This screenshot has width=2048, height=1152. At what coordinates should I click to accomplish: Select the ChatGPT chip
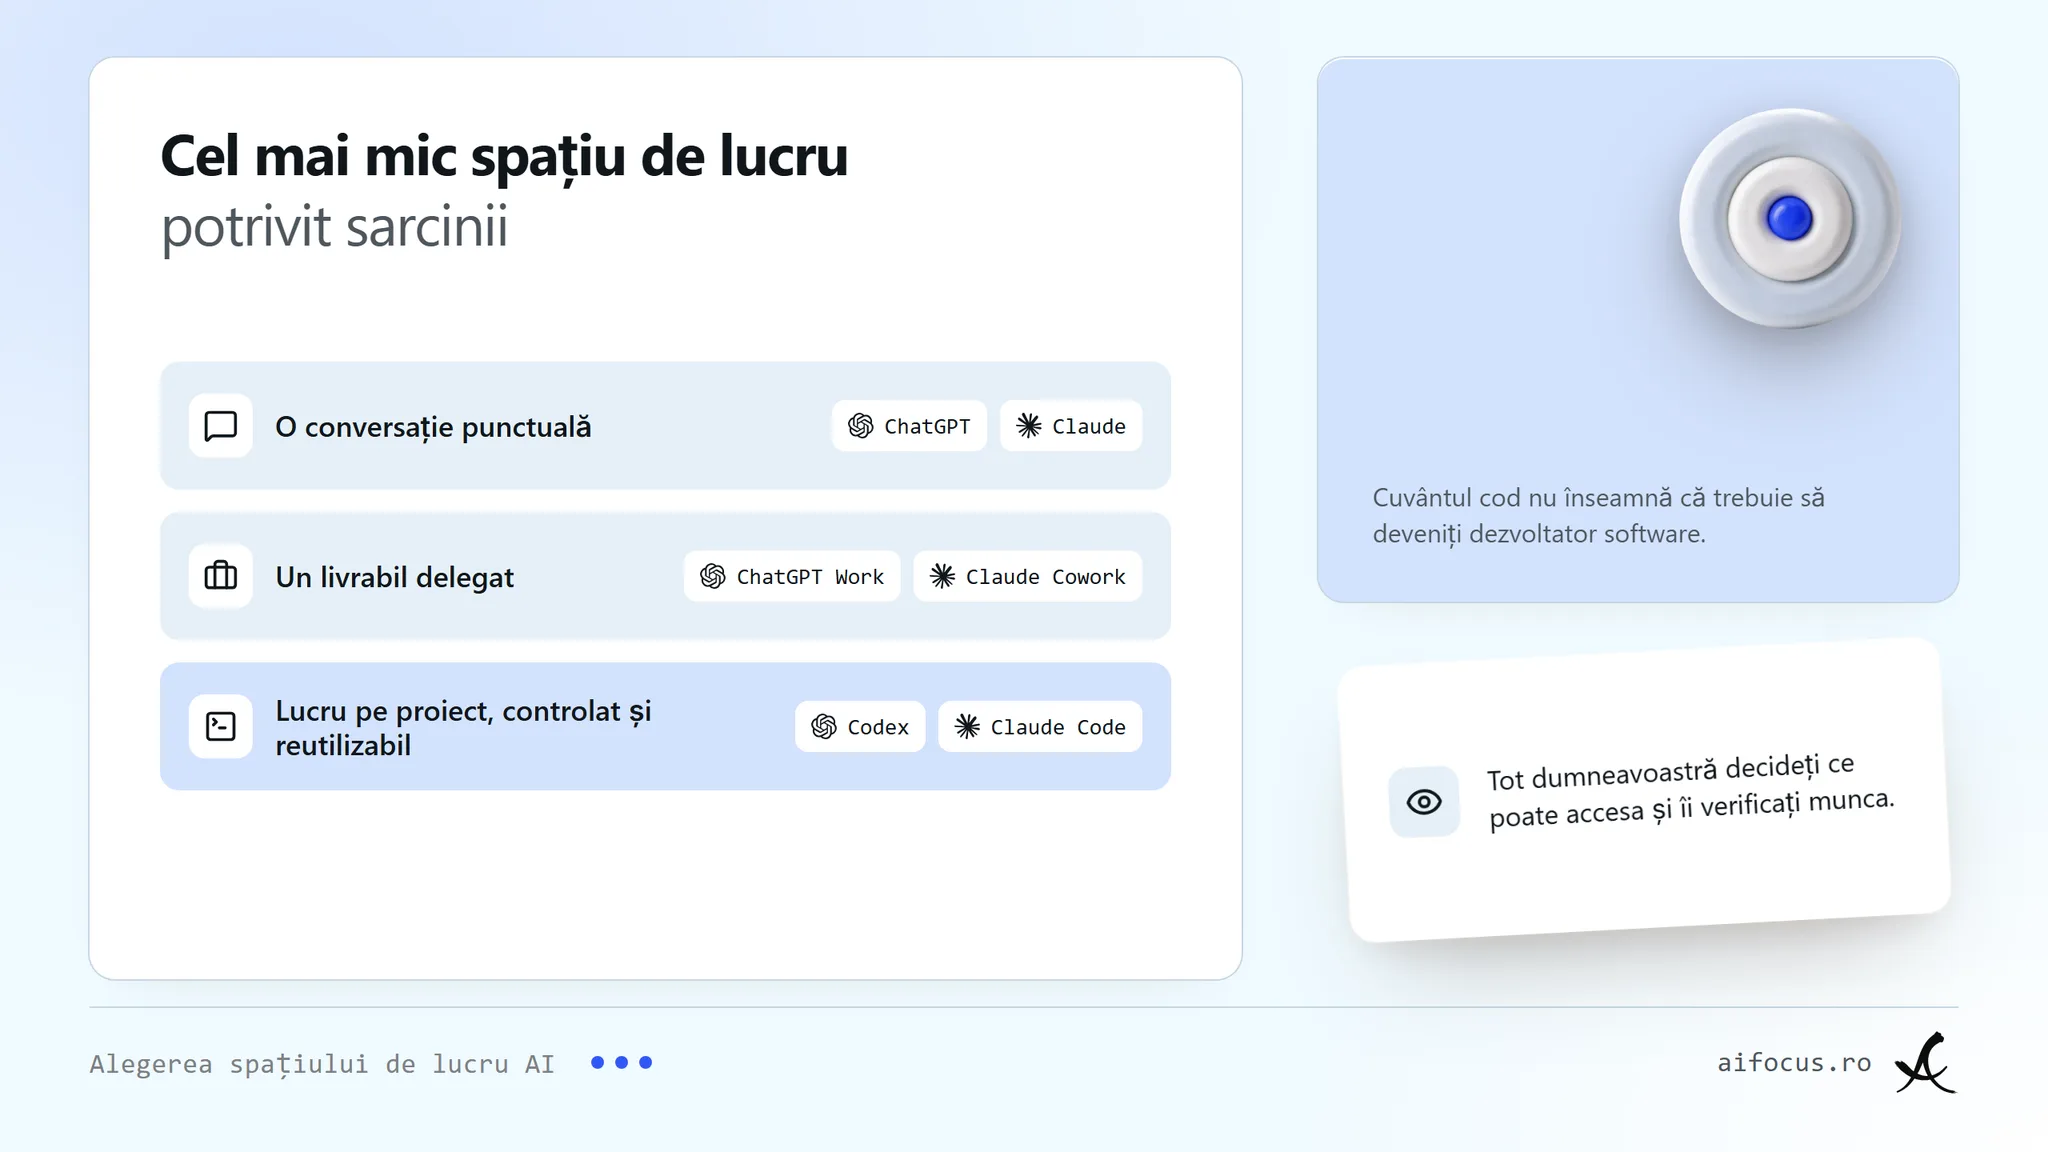(x=909, y=426)
